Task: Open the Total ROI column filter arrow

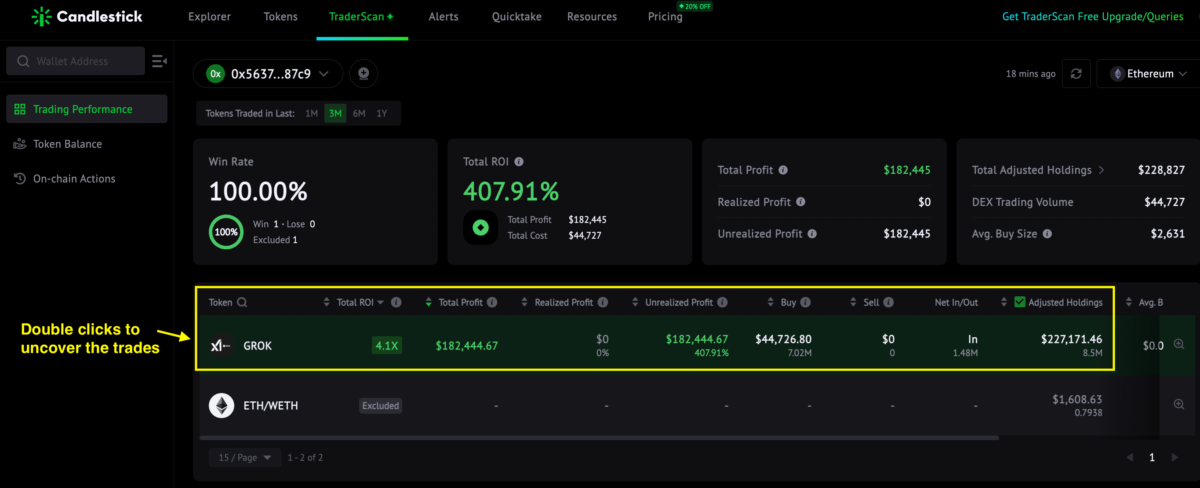Action: pyautogui.click(x=380, y=302)
